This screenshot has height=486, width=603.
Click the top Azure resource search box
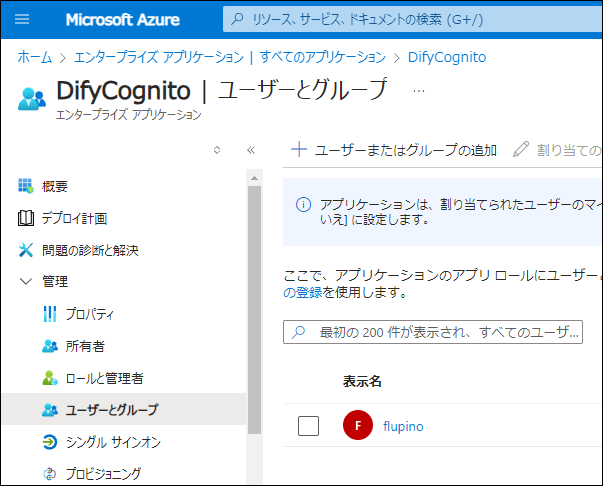click(x=410, y=20)
